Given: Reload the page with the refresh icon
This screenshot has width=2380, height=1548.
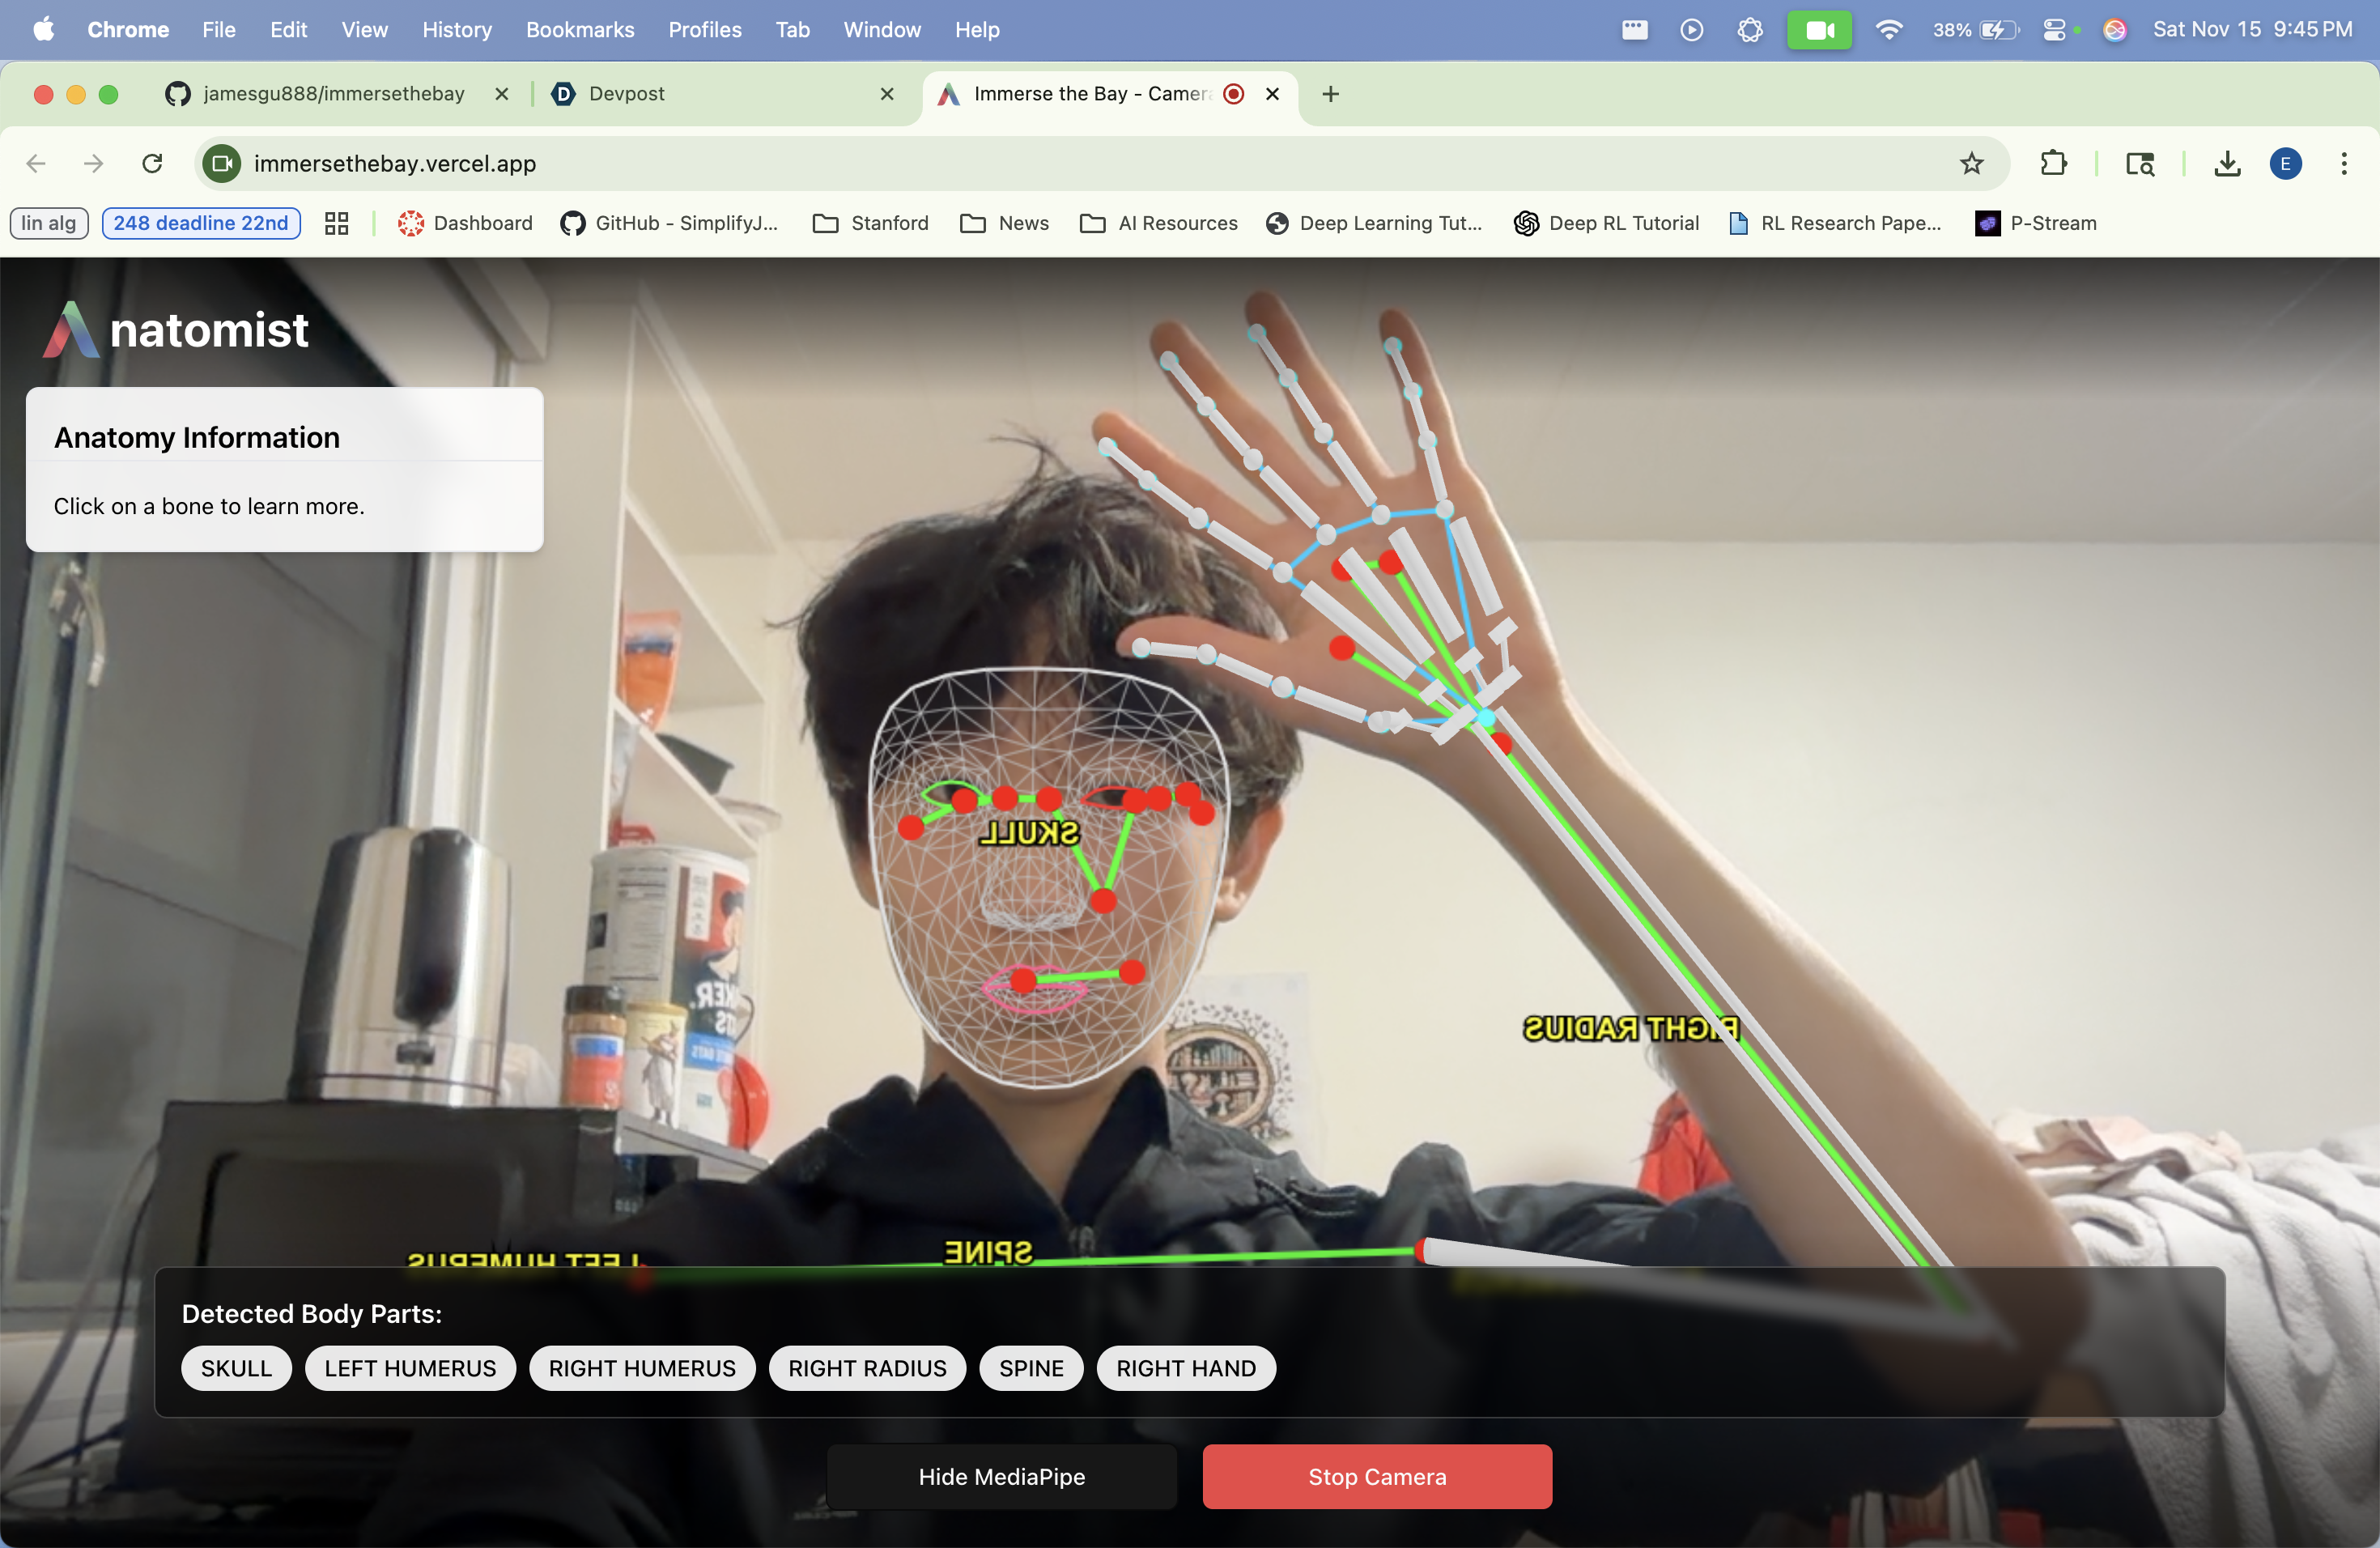Looking at the screenshot, I should point(152,163).
